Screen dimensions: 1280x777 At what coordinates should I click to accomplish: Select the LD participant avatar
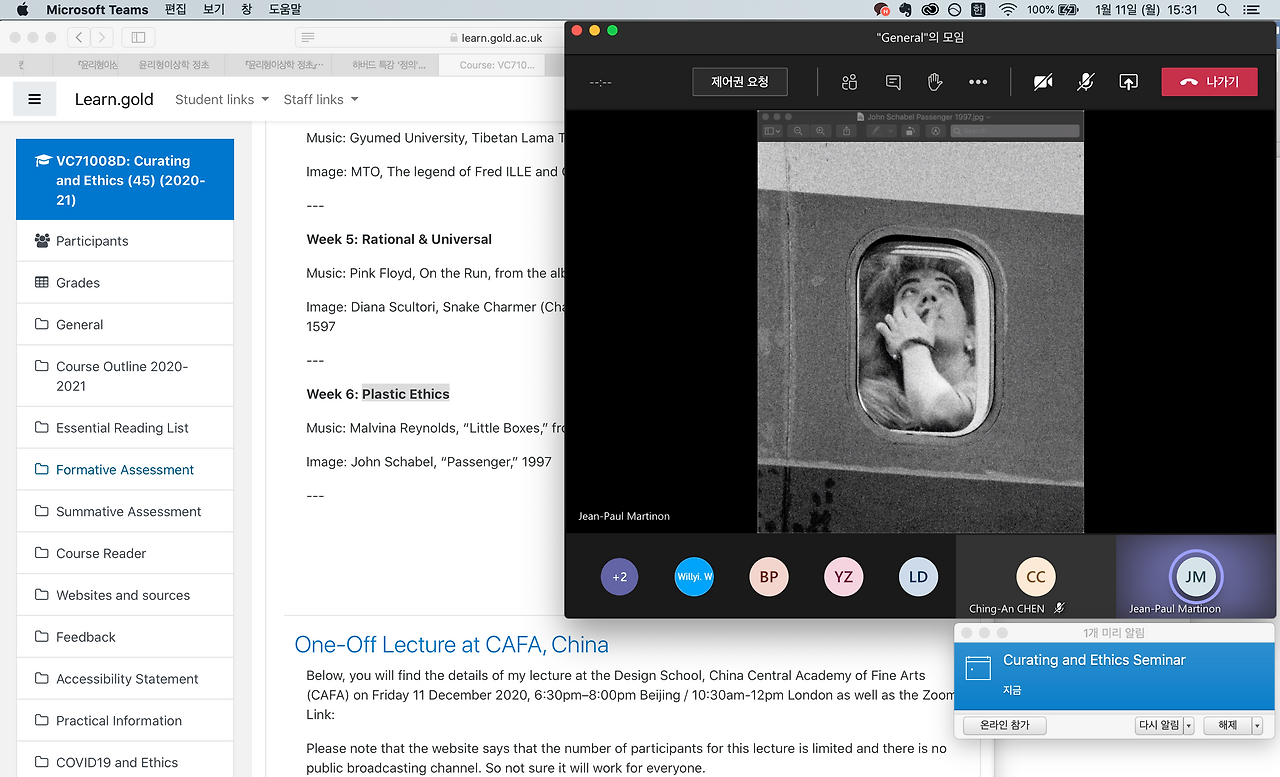pos(918,577)
